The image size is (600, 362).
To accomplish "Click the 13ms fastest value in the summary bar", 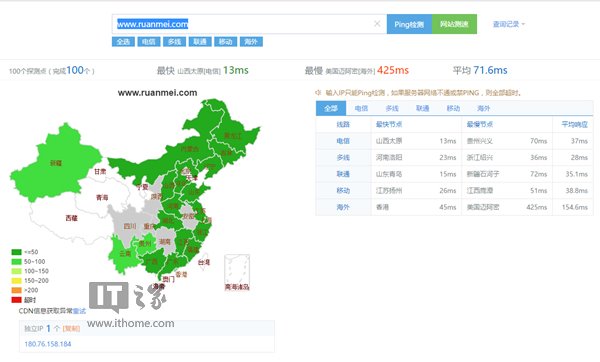I will (236, 70).
